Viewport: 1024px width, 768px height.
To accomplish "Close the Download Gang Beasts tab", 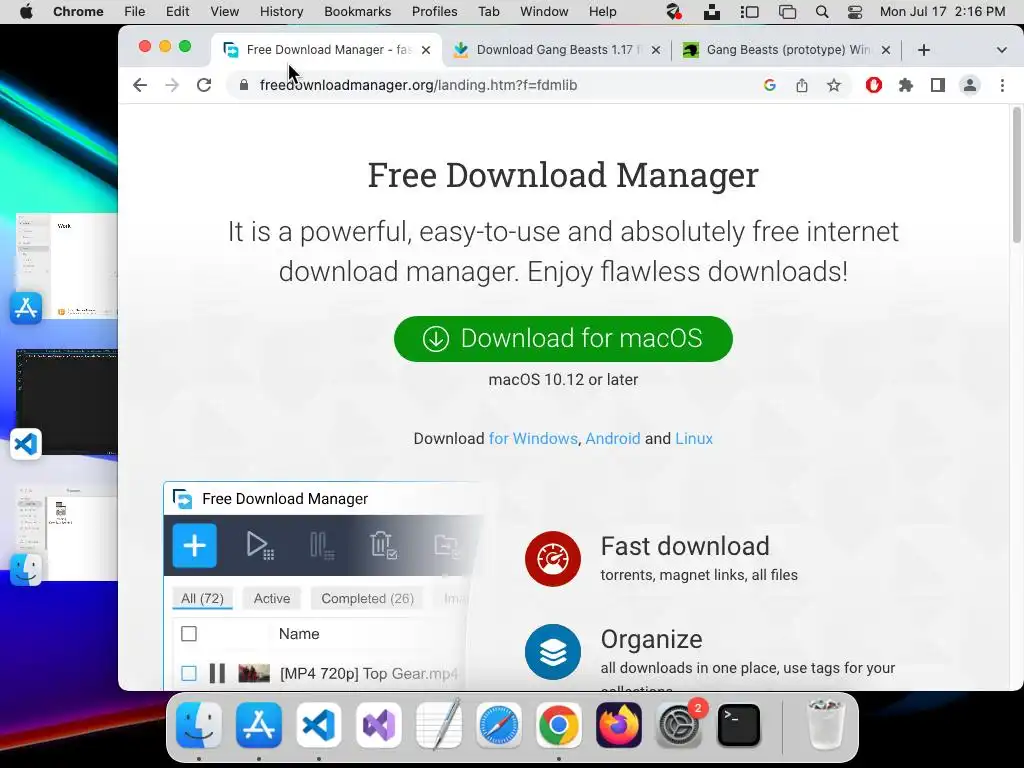I will tap(656, 50).
